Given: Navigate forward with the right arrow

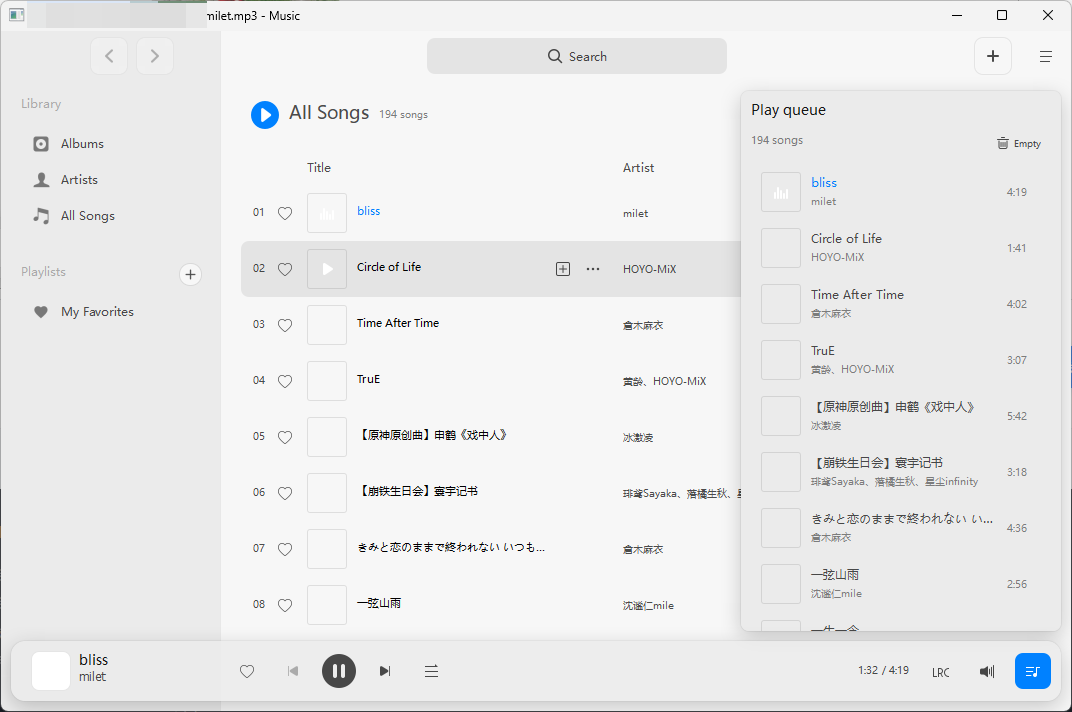Looking at the screenshot, I should pyautogui.click(x=155, y=56).
